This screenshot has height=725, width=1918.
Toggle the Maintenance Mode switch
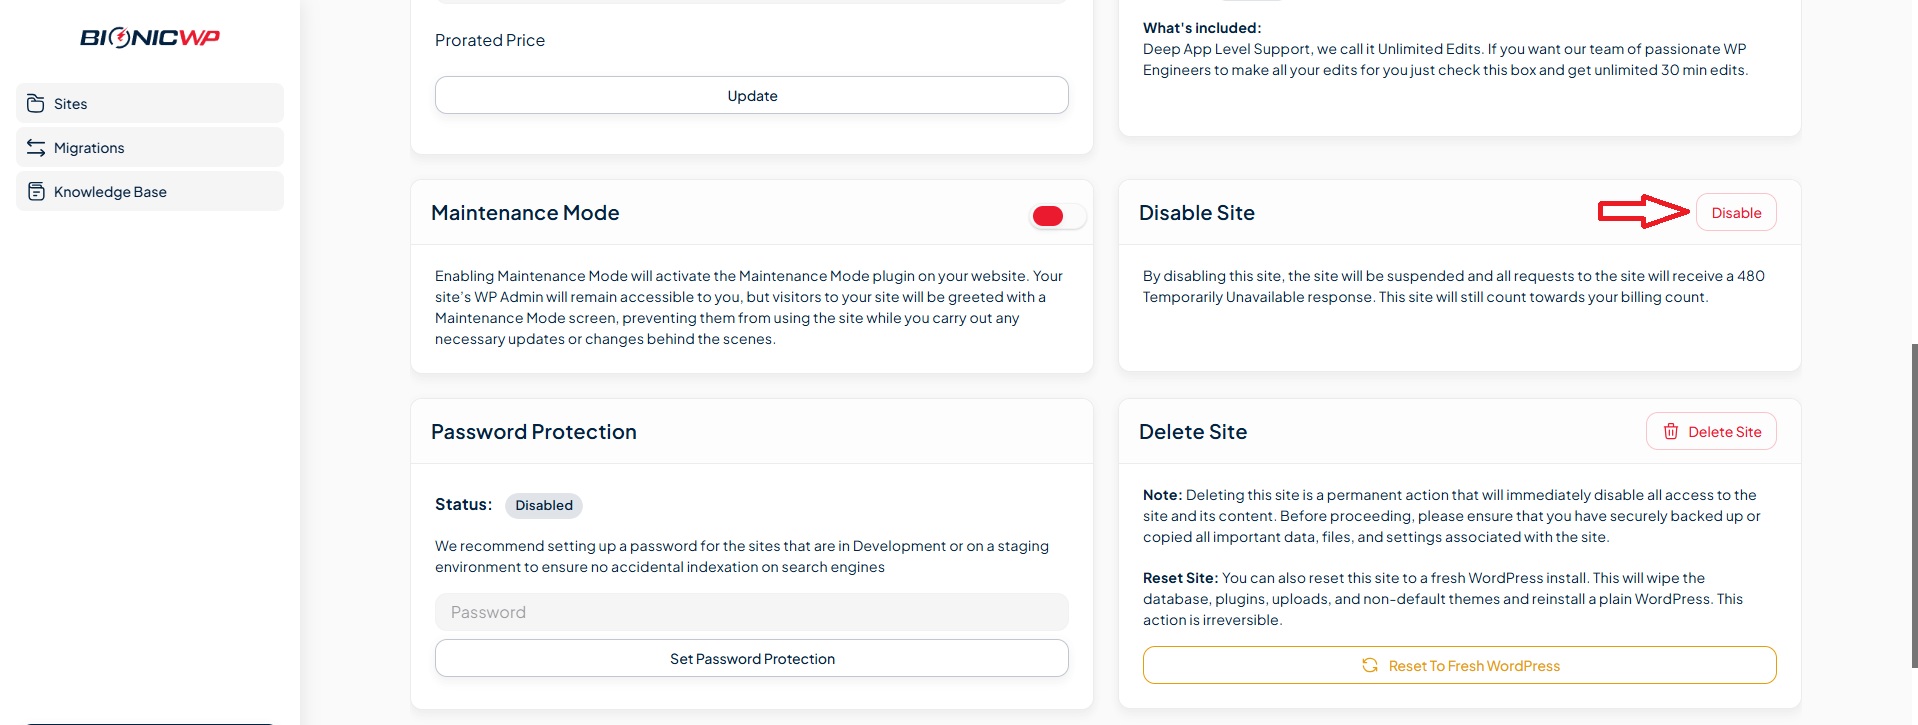click(1057, 216)
